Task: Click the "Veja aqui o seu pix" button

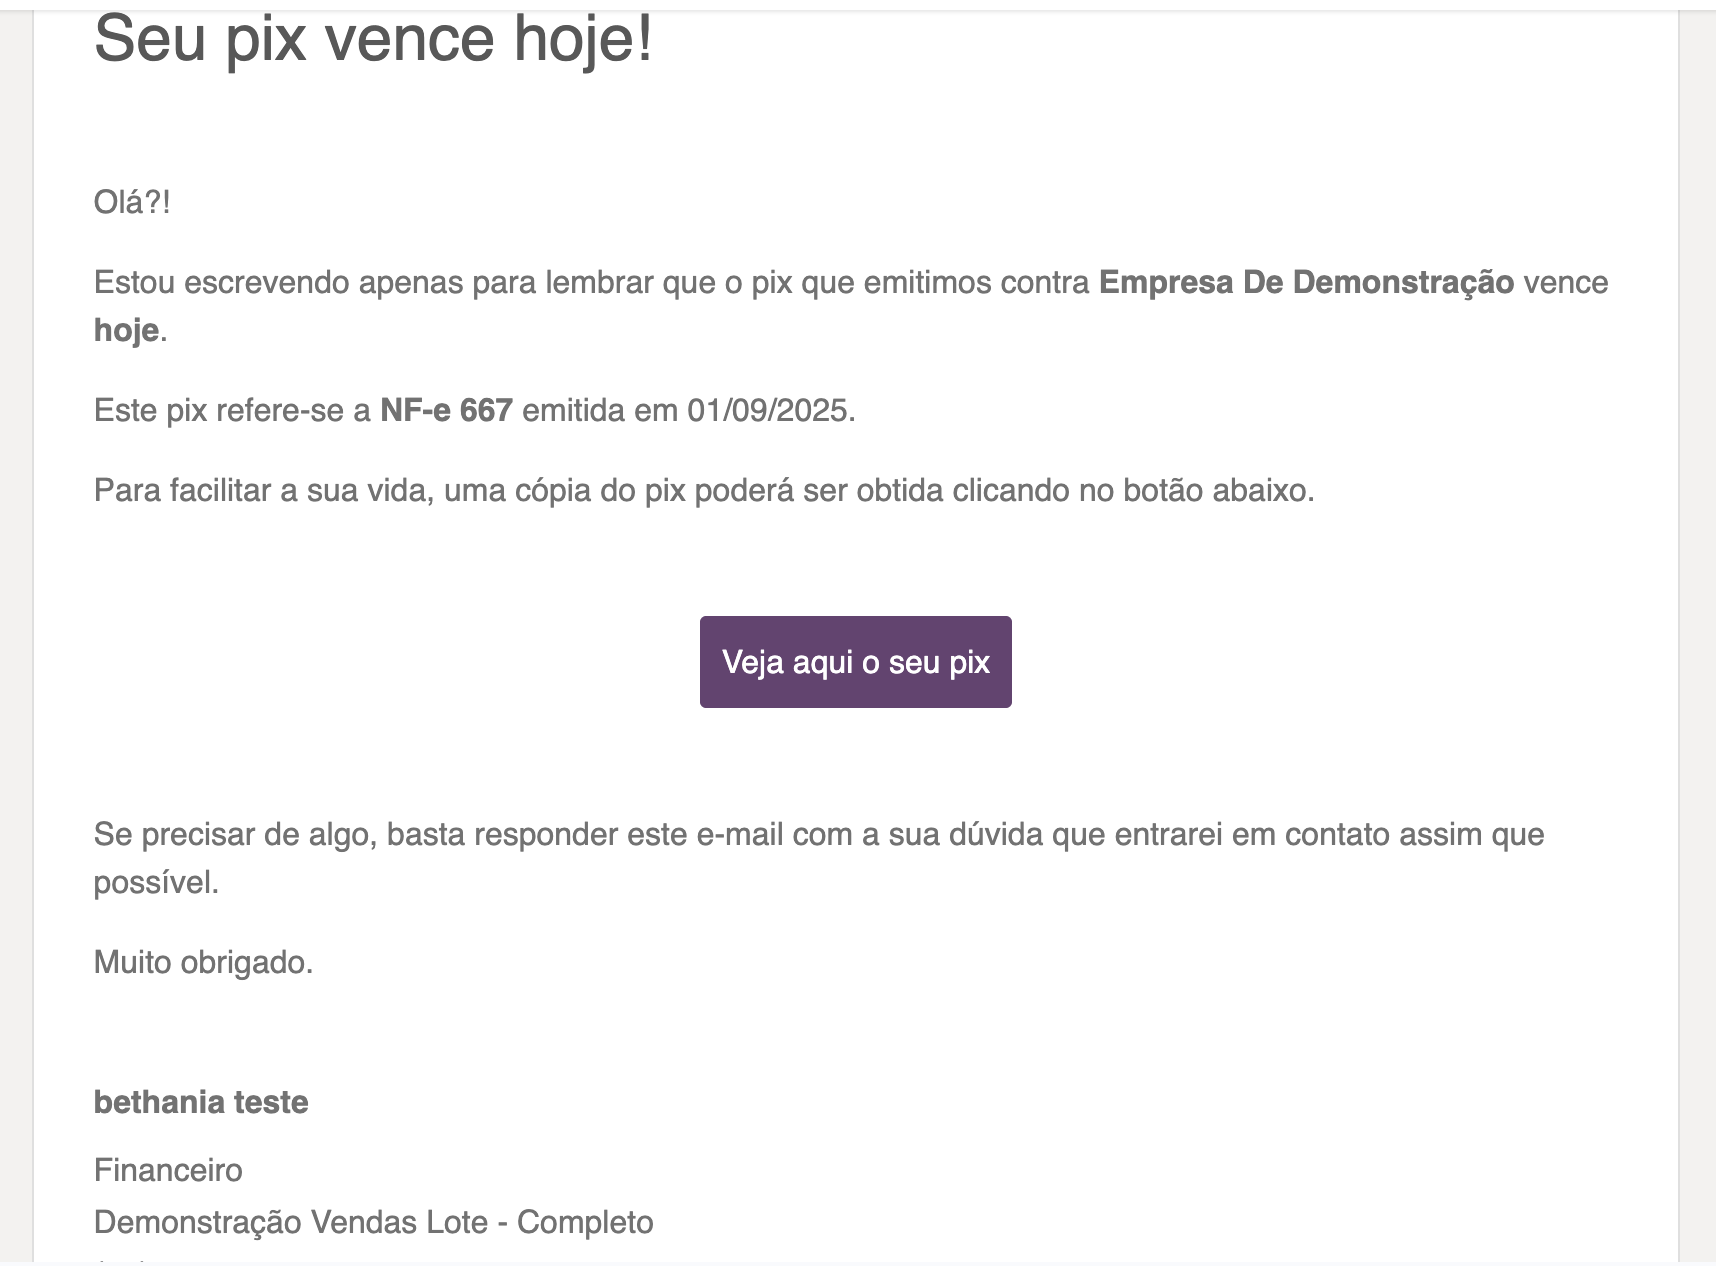Action: (855, 662)
